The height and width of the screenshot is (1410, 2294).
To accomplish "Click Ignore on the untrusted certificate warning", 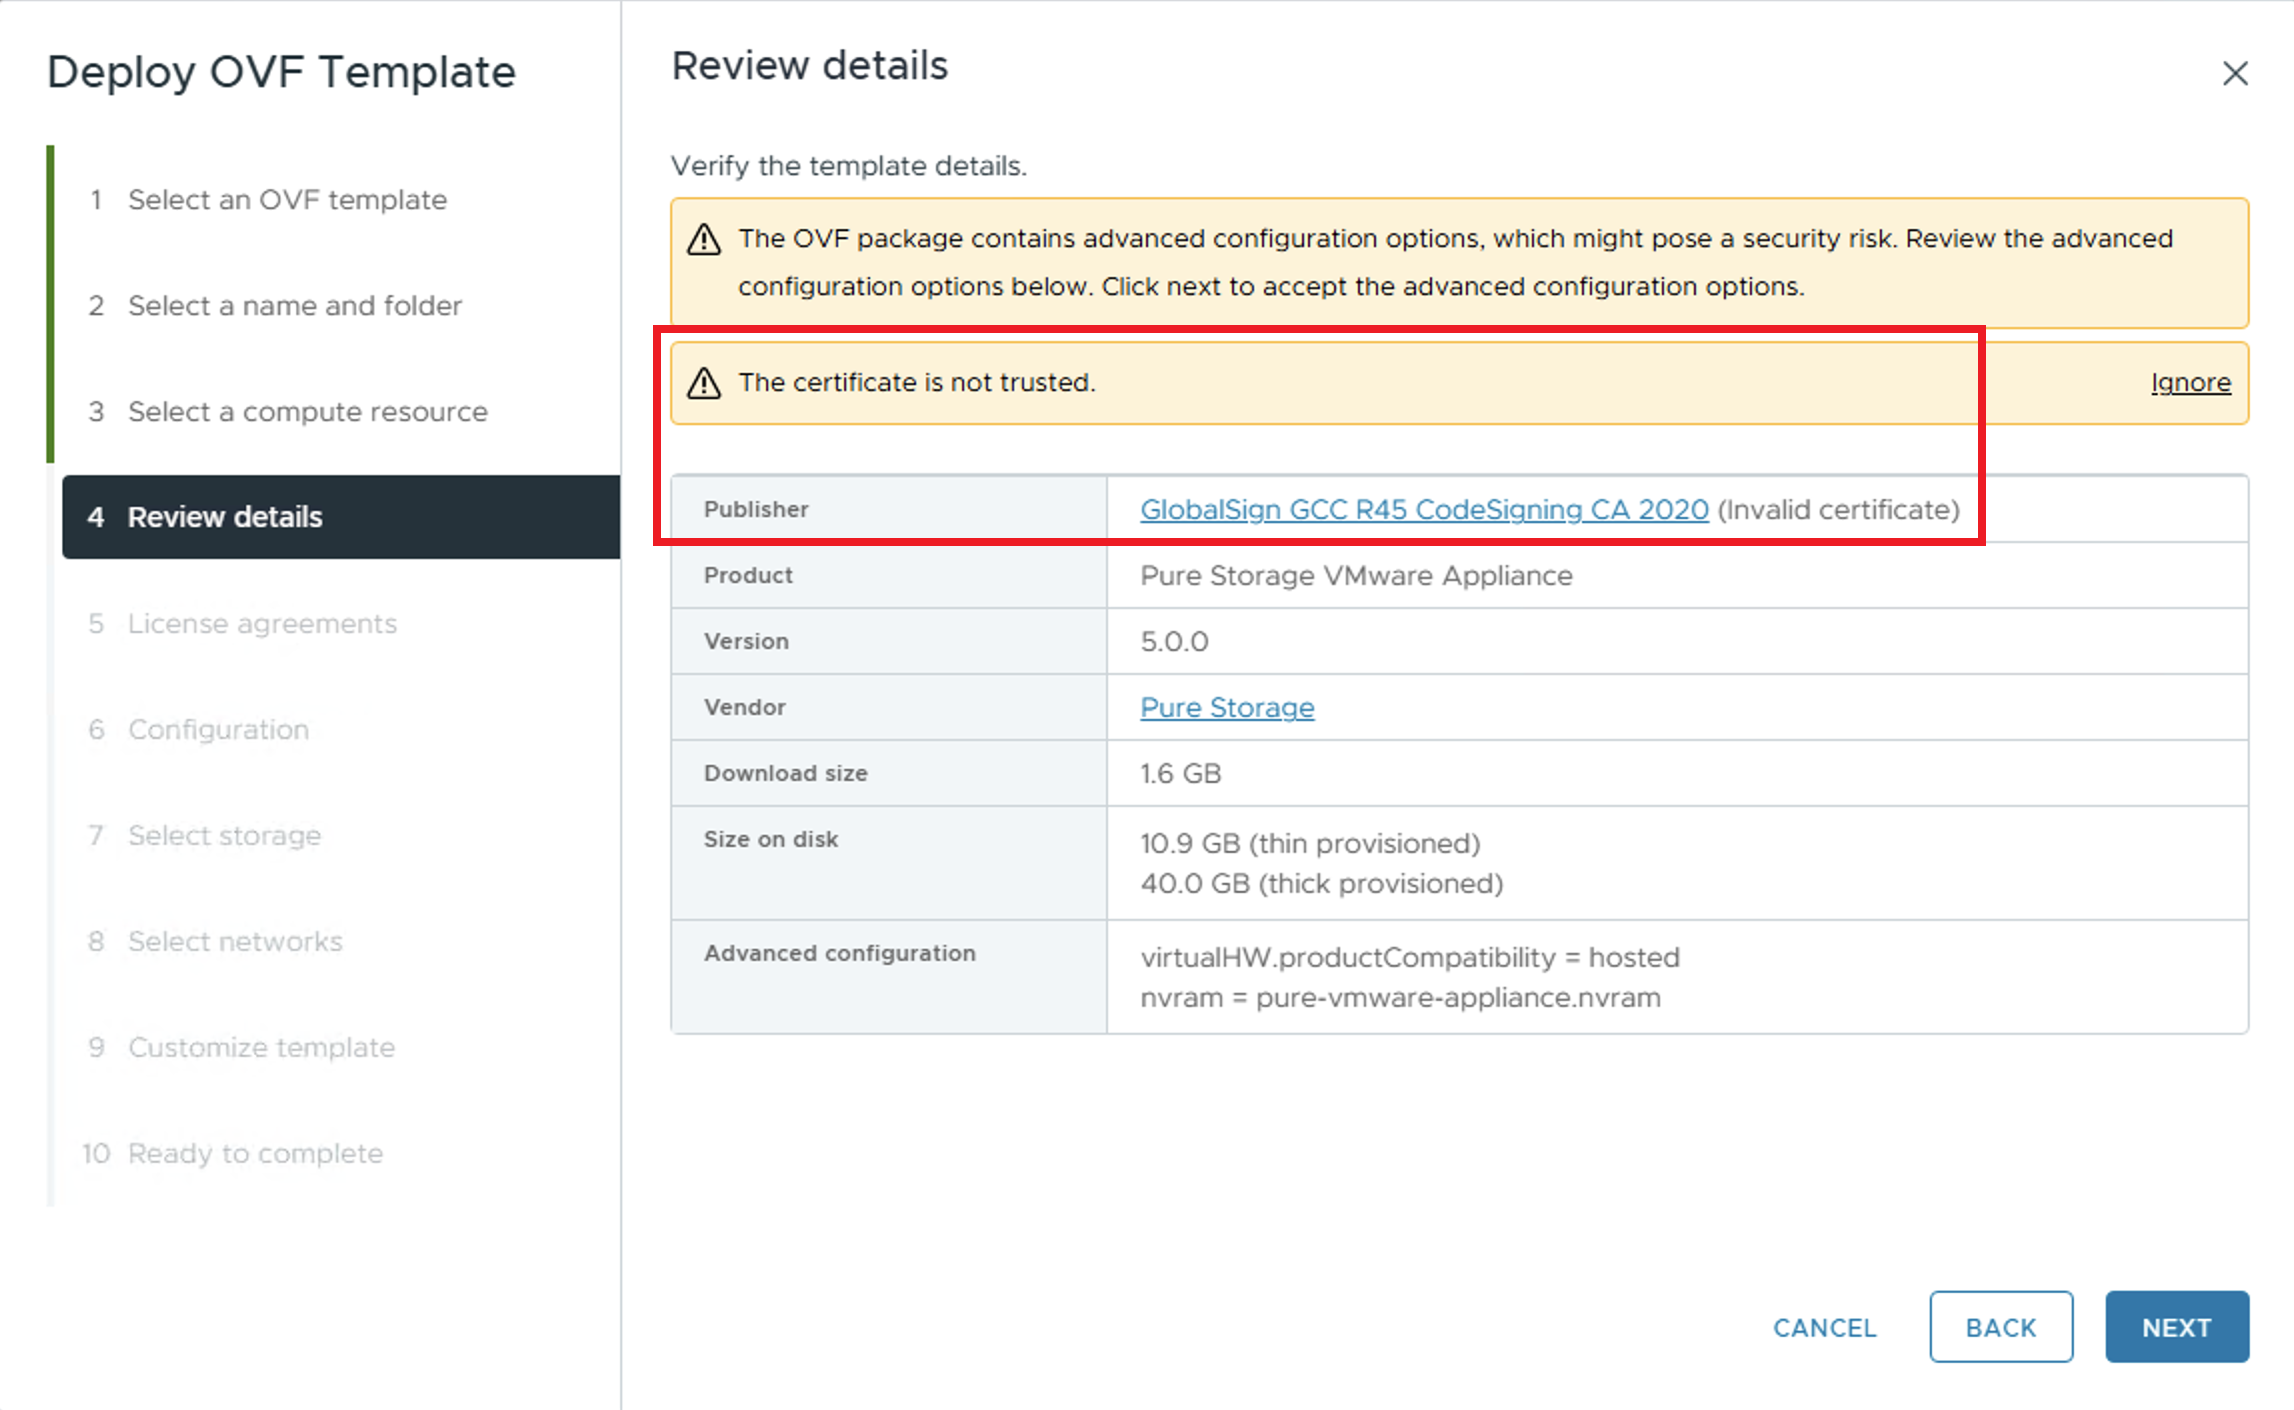I will coord(2190,382).
